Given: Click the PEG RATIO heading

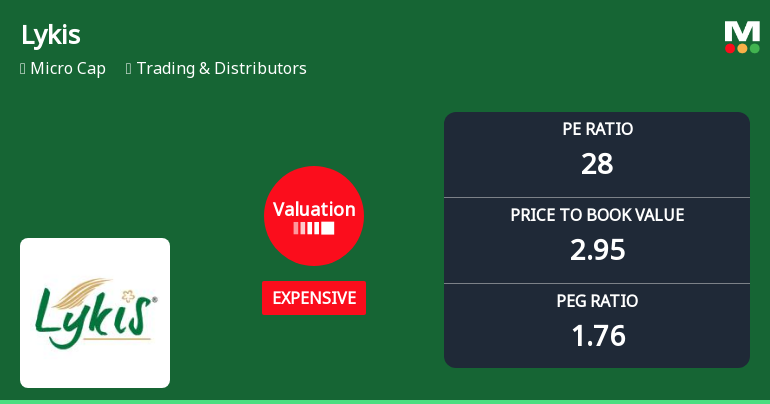Looking at the screenshot, I should pyautogui.click(x=597, y=301).
